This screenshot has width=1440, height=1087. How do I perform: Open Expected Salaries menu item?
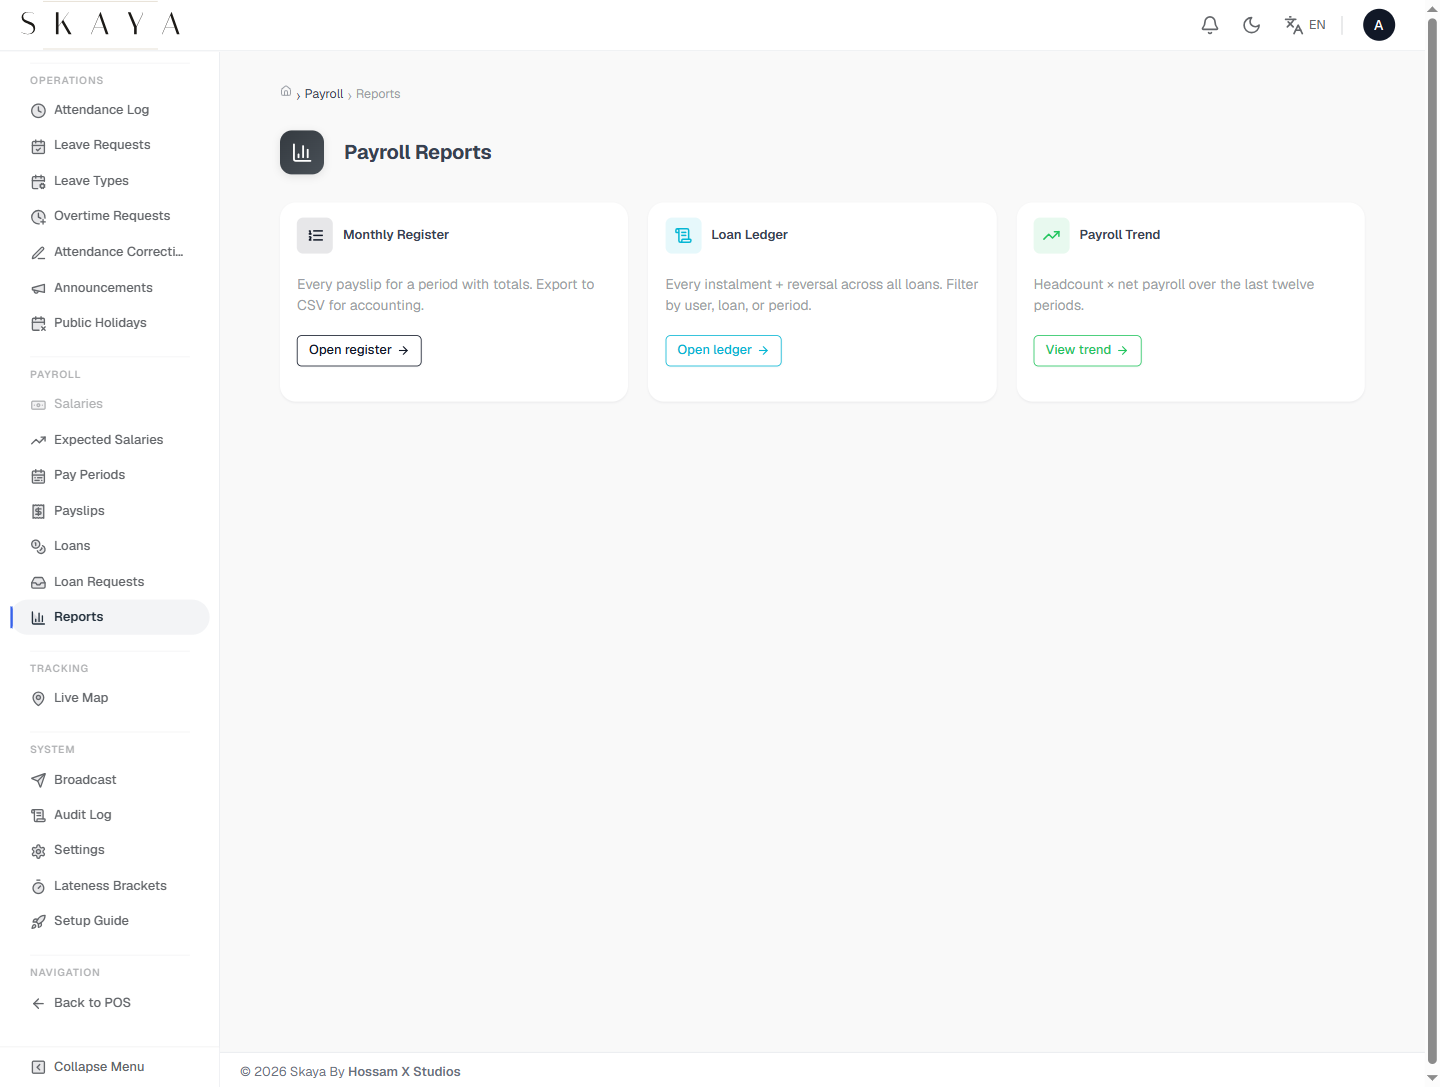point(110,440)
